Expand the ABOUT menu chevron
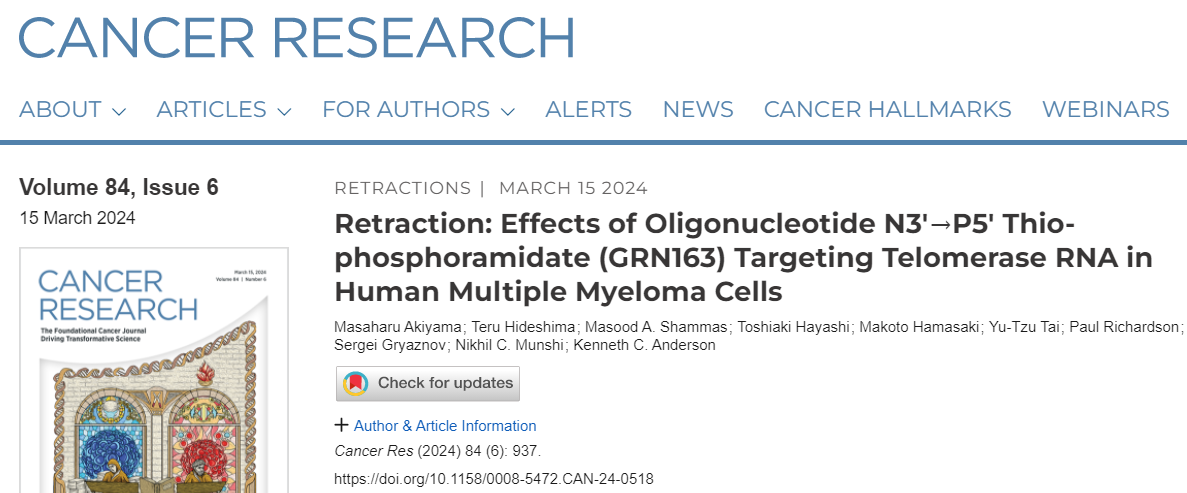The image size is (1187, 493). tap(118, 111)
